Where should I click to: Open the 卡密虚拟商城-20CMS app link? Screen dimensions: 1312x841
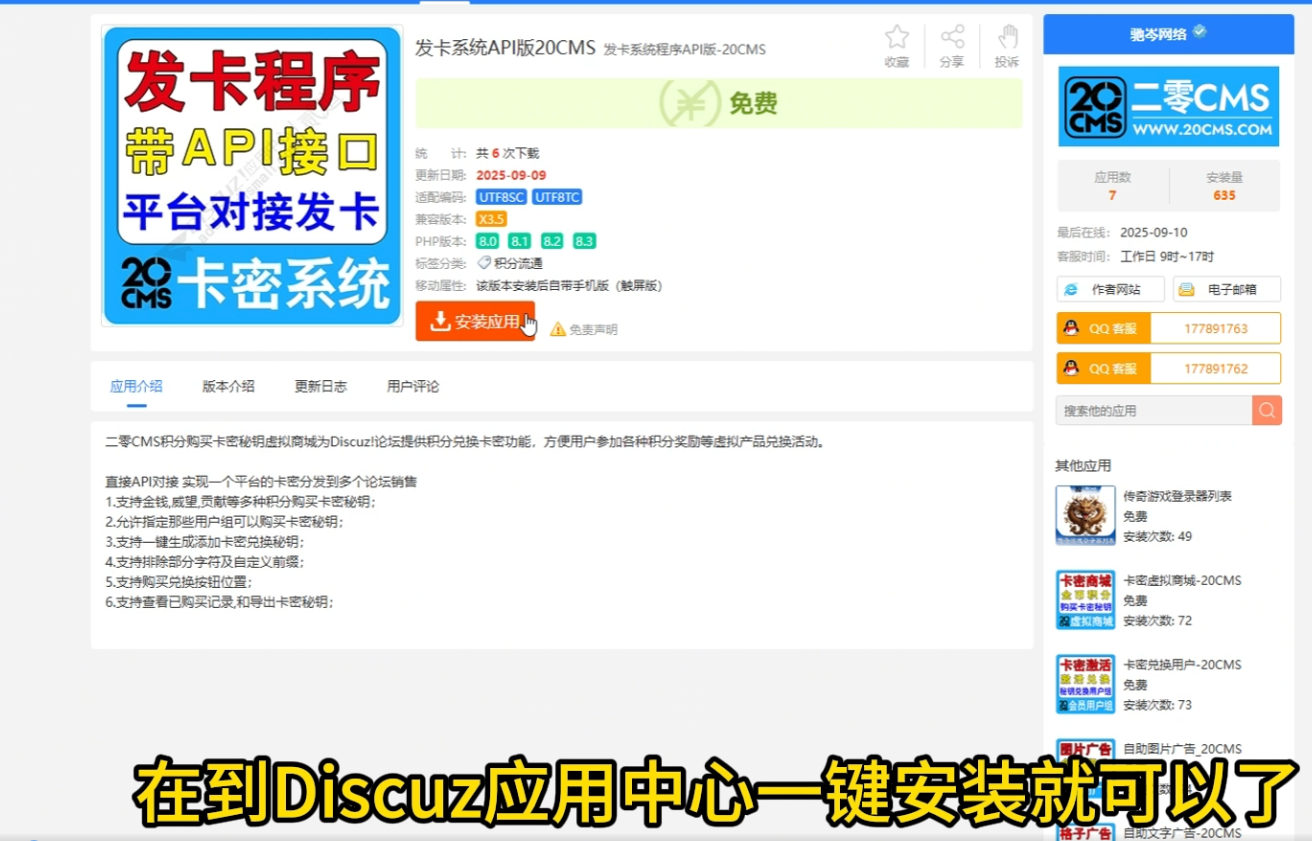[1182, 580]
